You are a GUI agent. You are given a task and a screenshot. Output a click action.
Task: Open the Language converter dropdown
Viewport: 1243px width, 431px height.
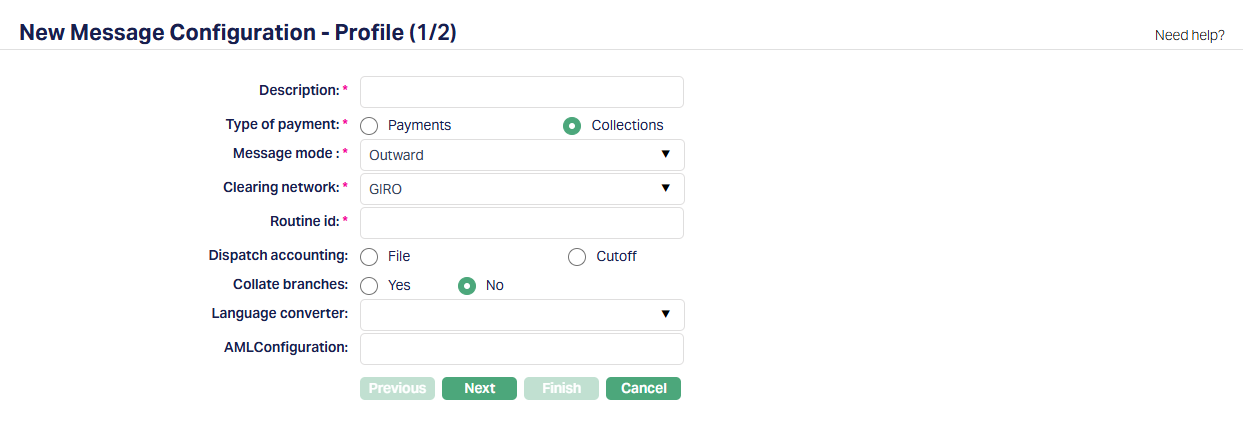[521, 315]
